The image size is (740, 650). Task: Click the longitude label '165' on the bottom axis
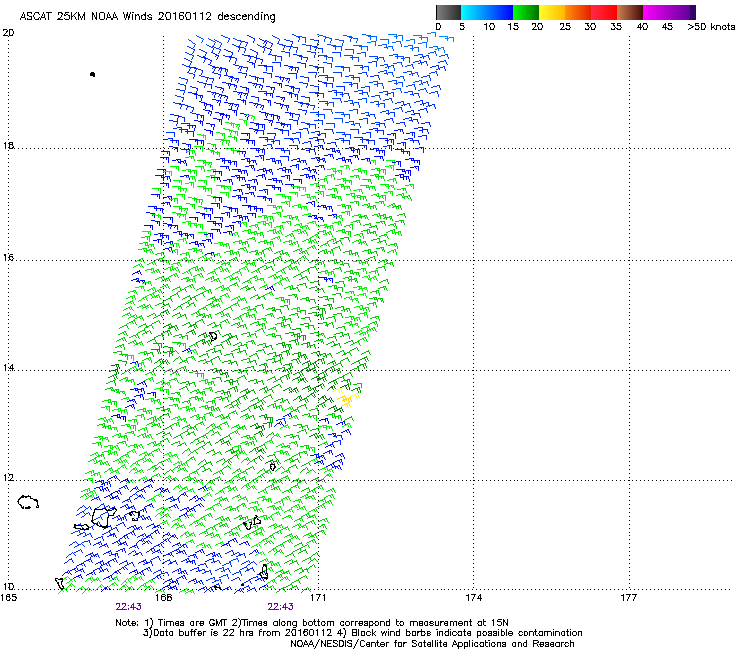coord(9,598)
